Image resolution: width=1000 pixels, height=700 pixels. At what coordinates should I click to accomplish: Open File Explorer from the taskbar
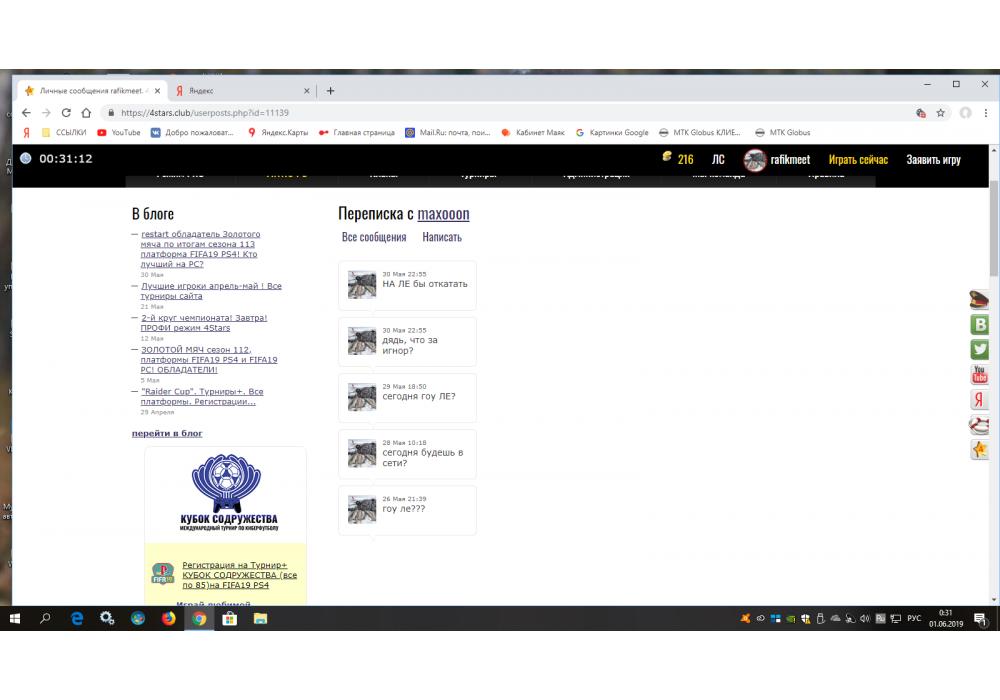coord(260,618)
